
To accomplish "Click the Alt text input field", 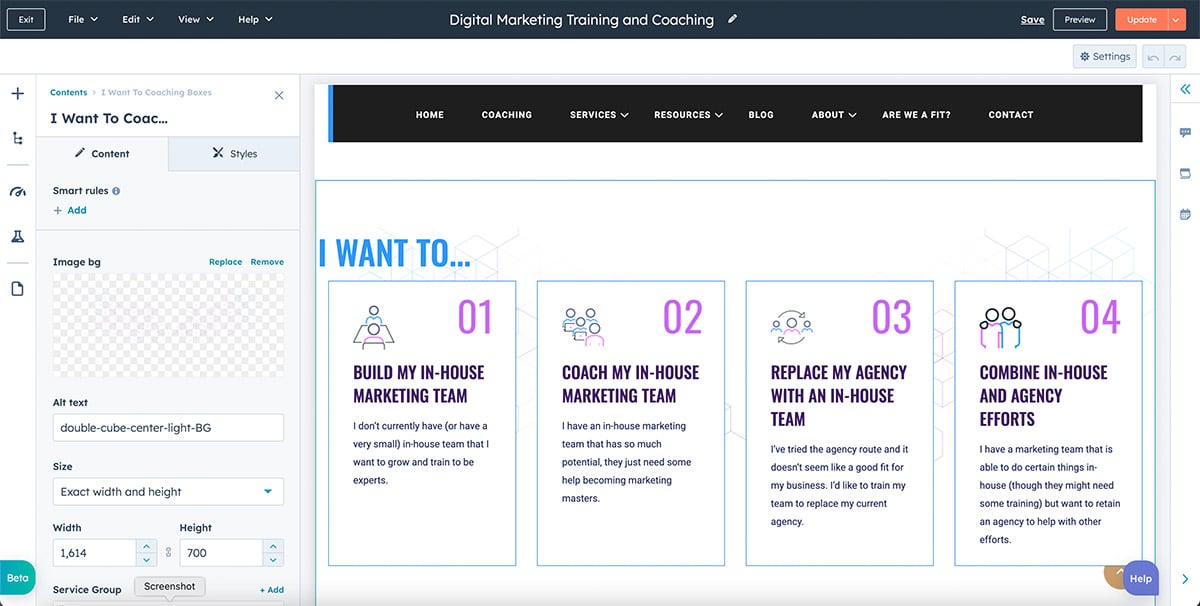I will coord(167,427).
